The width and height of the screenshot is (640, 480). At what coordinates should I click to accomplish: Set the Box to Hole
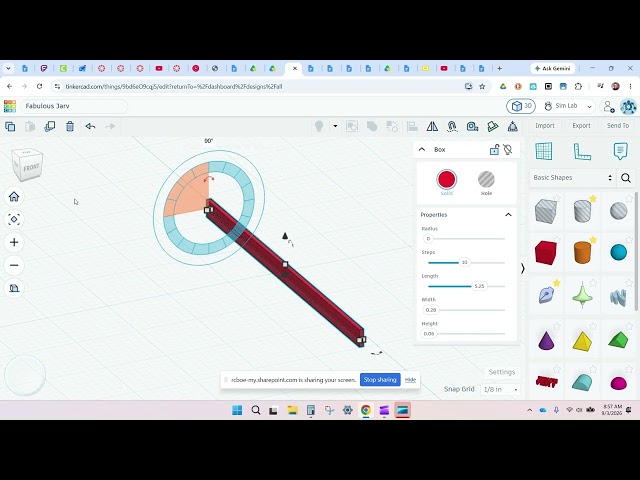tap(486, 182)
